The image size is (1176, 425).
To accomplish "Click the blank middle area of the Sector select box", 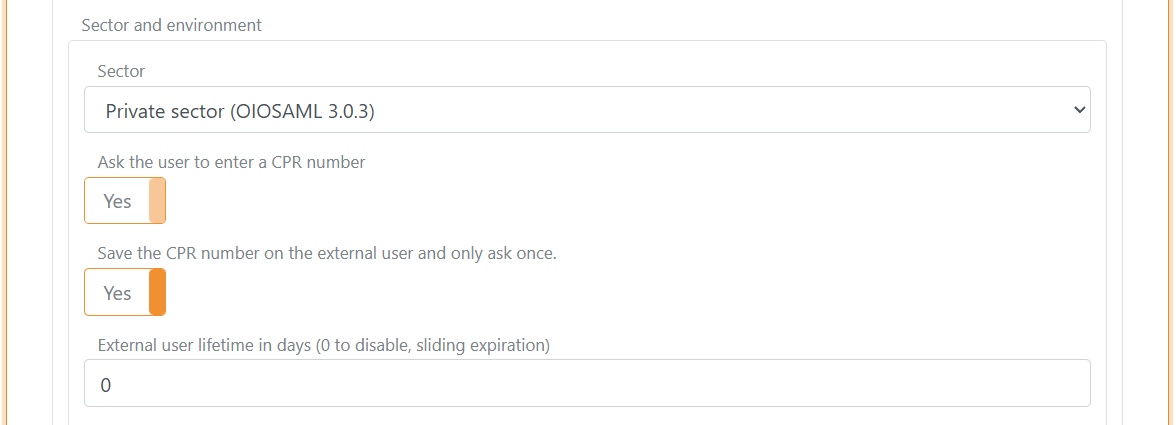I will (x=700, y=110).
